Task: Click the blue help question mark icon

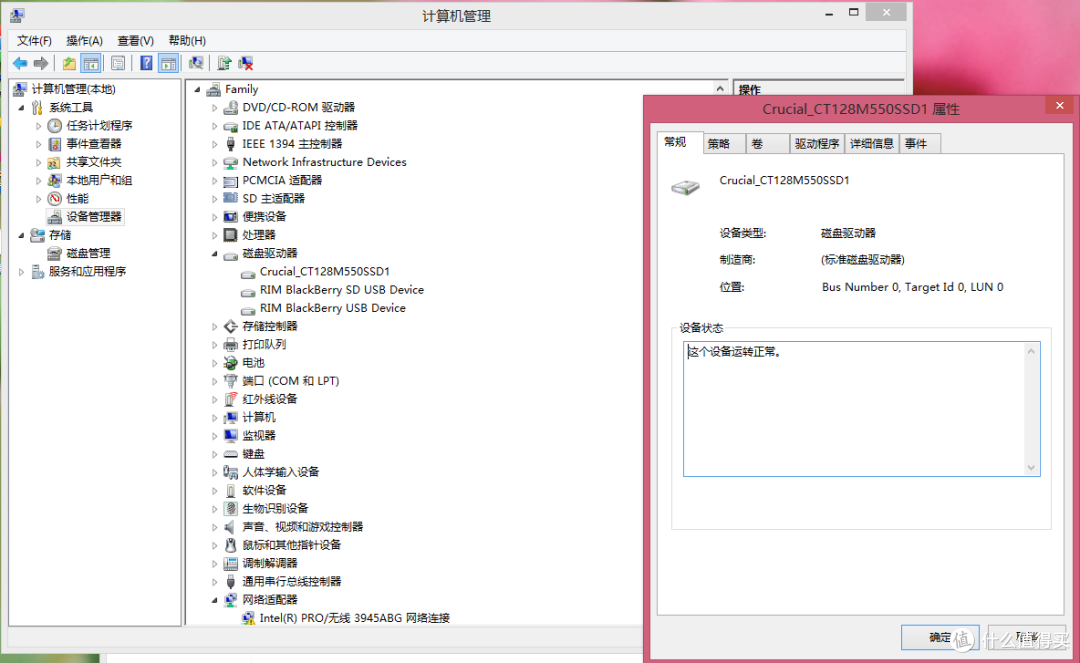Action: [146, 63]
